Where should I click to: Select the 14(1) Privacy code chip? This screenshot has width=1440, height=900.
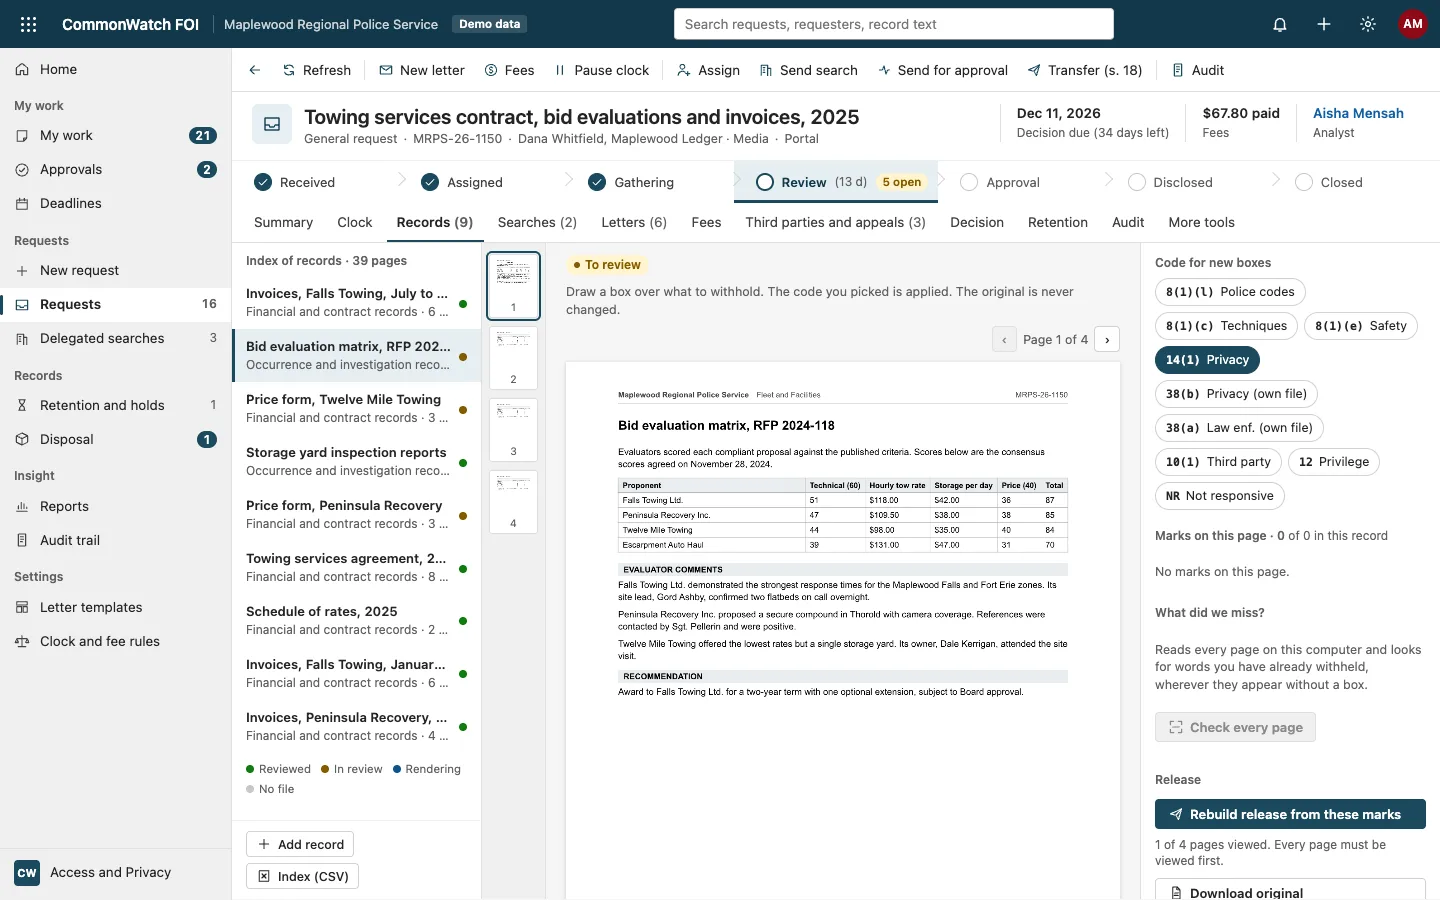[1207, 360]
